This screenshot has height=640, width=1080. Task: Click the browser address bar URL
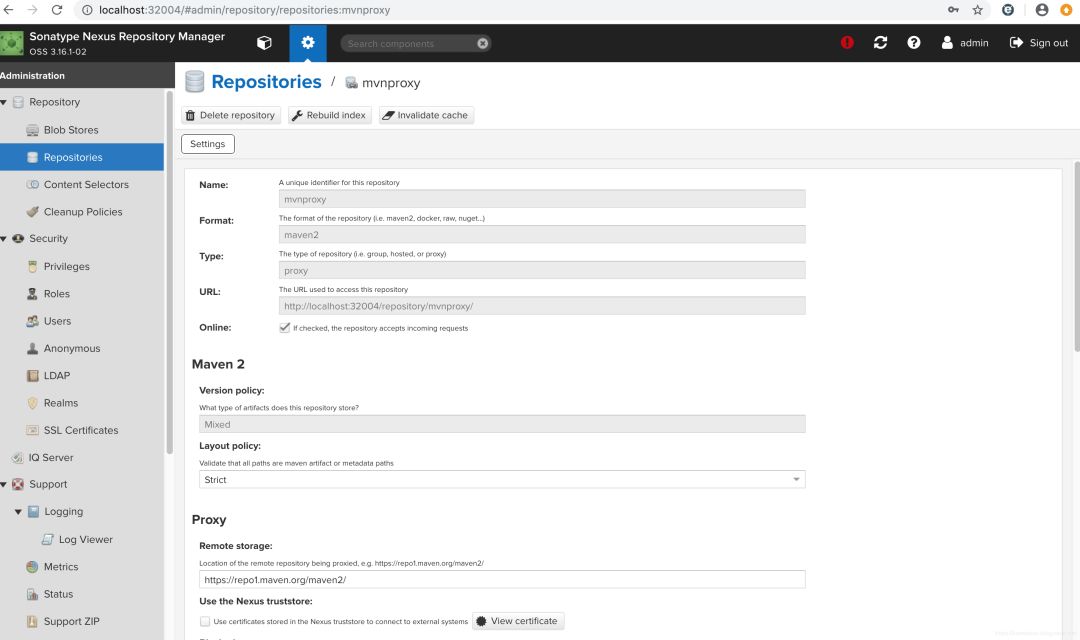click(244, 10)
